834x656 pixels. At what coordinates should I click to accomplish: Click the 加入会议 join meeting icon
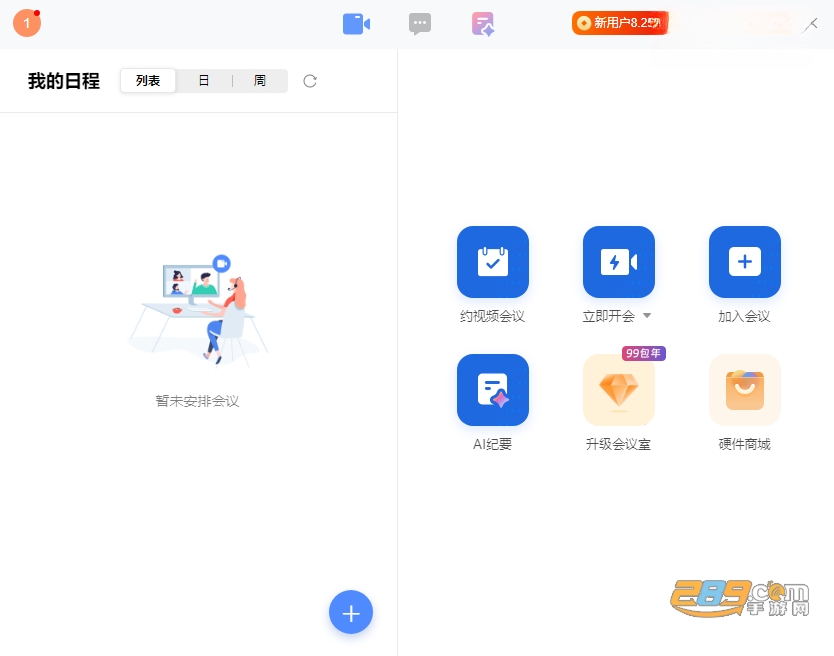(x=745, y=262)
